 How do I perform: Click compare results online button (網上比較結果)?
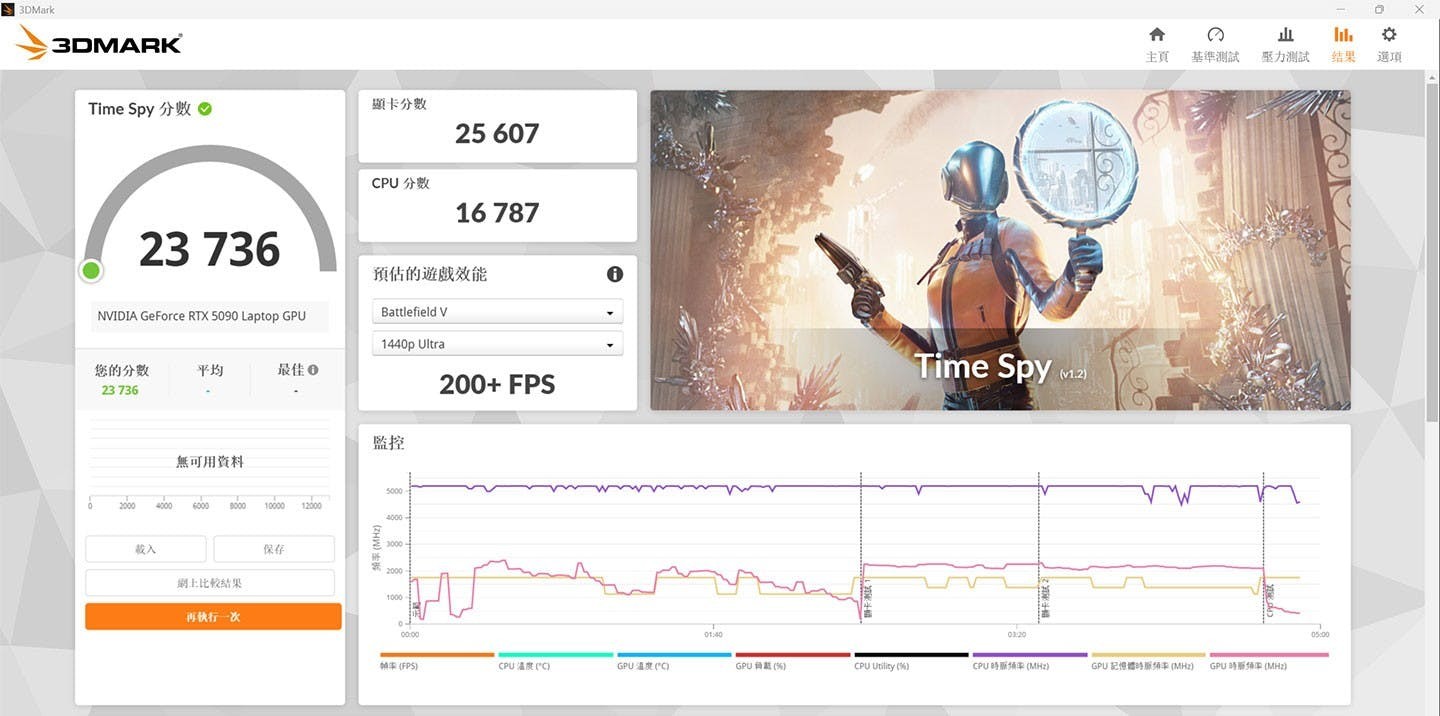(210, 583)
